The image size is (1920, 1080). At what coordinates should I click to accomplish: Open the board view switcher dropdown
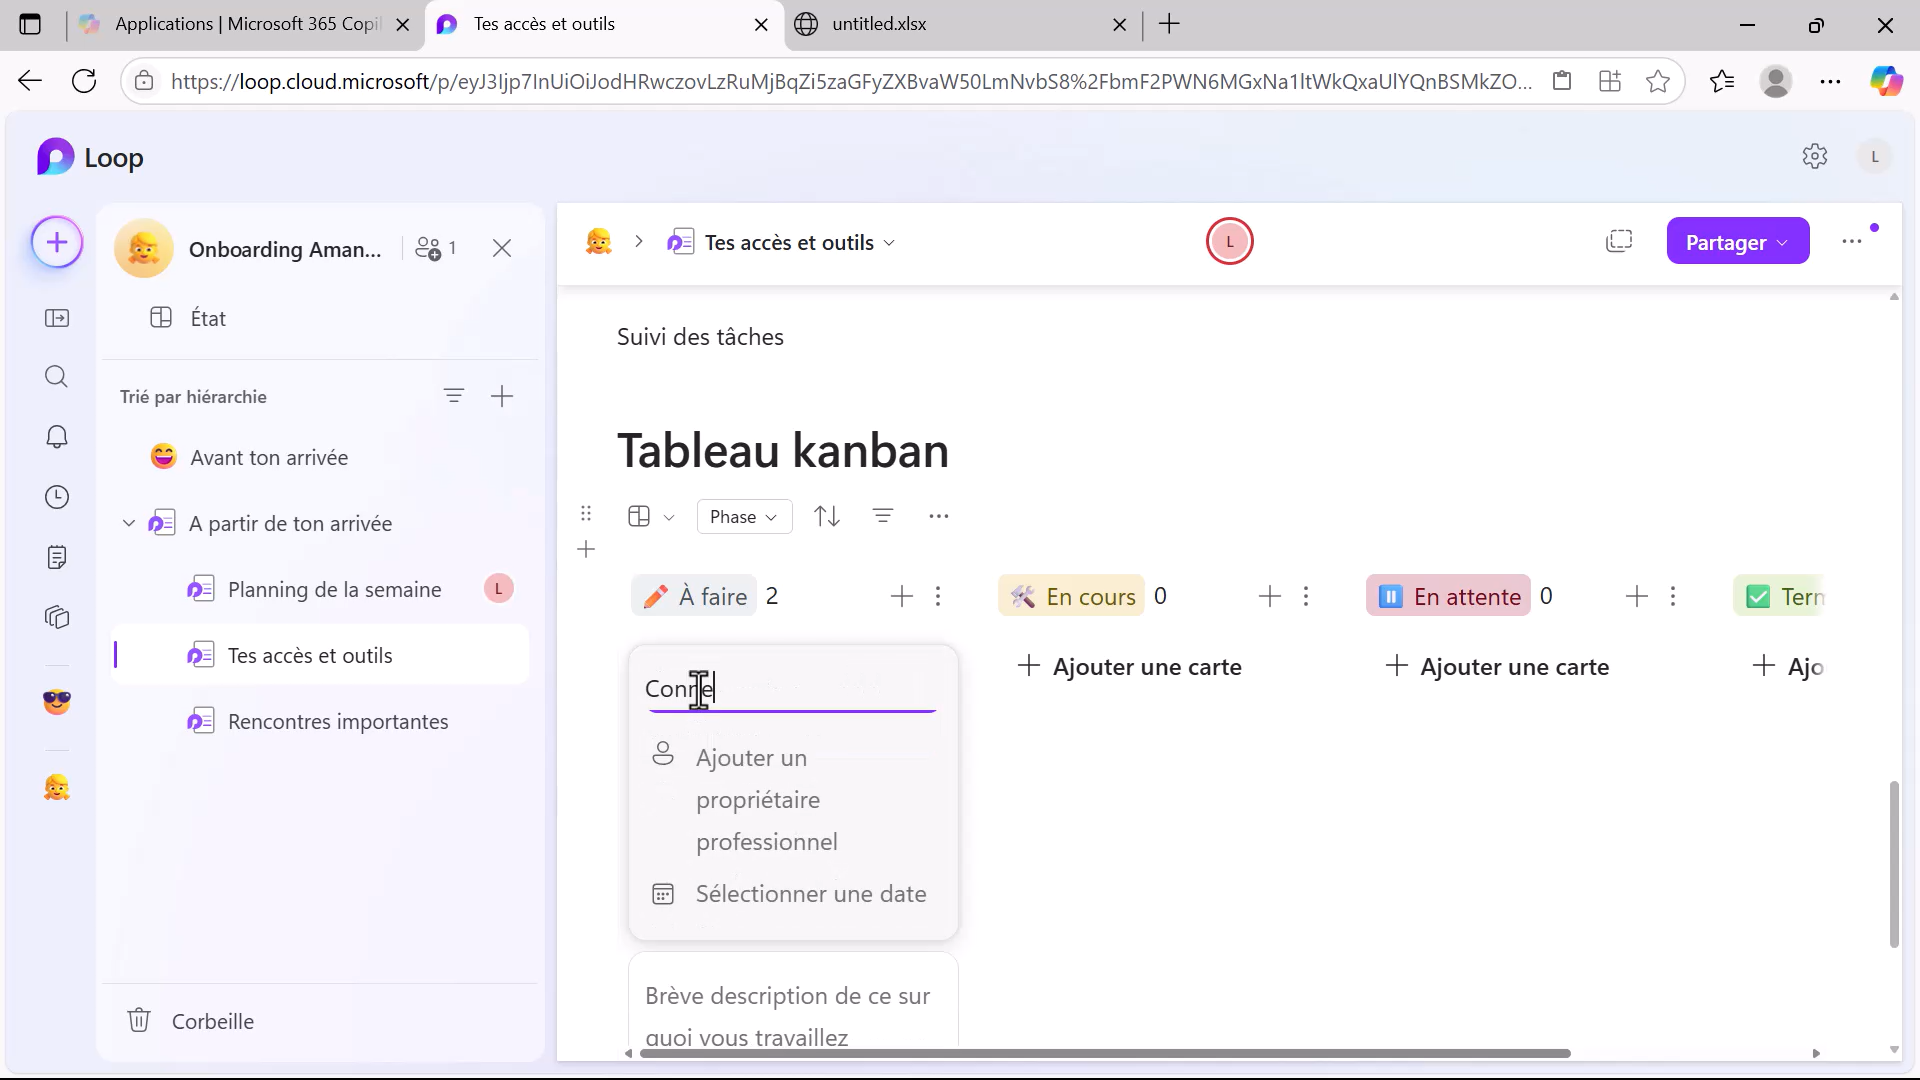(650, 516)
